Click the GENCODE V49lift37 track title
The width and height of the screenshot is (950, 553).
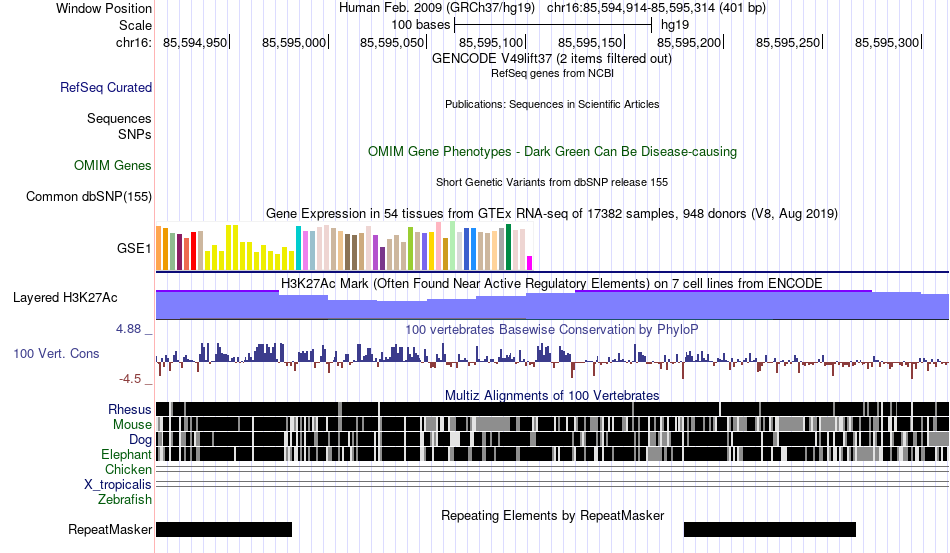click(552, 59)
